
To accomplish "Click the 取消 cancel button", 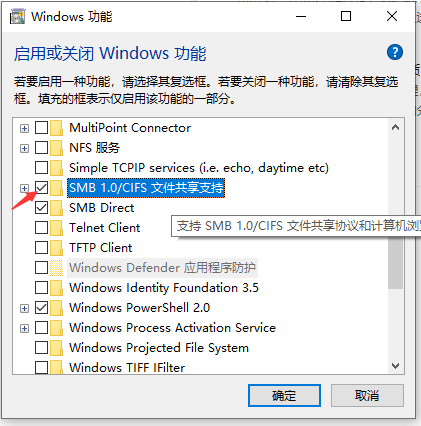I will (x=367, y=396).
